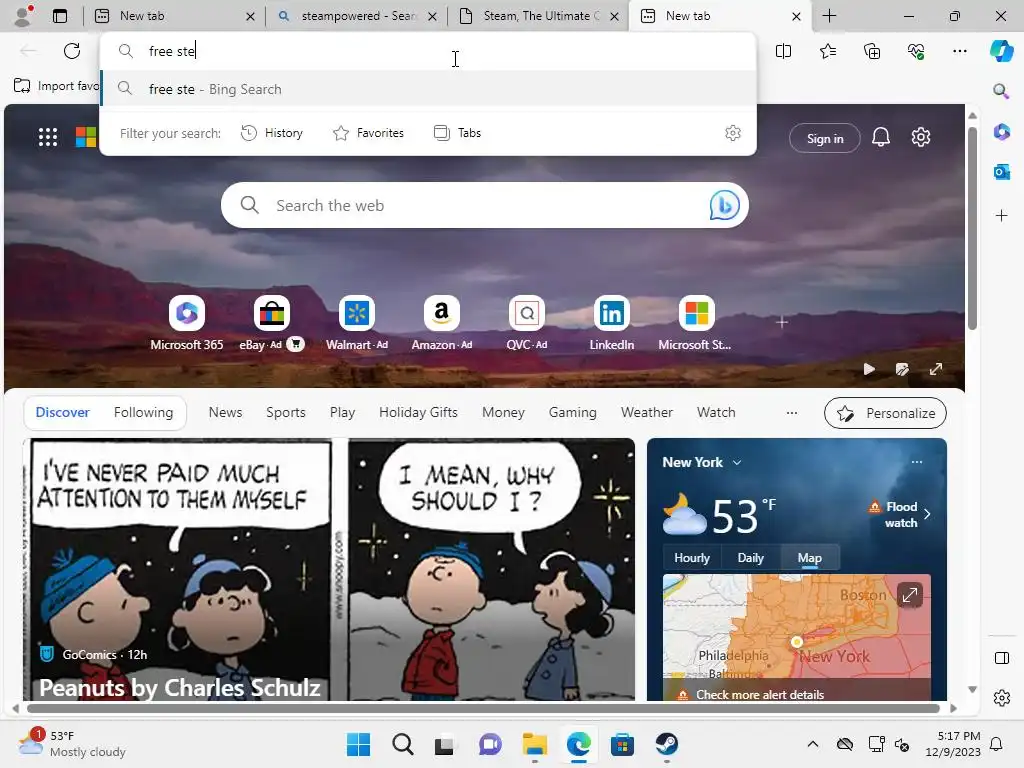
Task: Open Collections icon in toolbar
Action: click(x=872, y=51)
